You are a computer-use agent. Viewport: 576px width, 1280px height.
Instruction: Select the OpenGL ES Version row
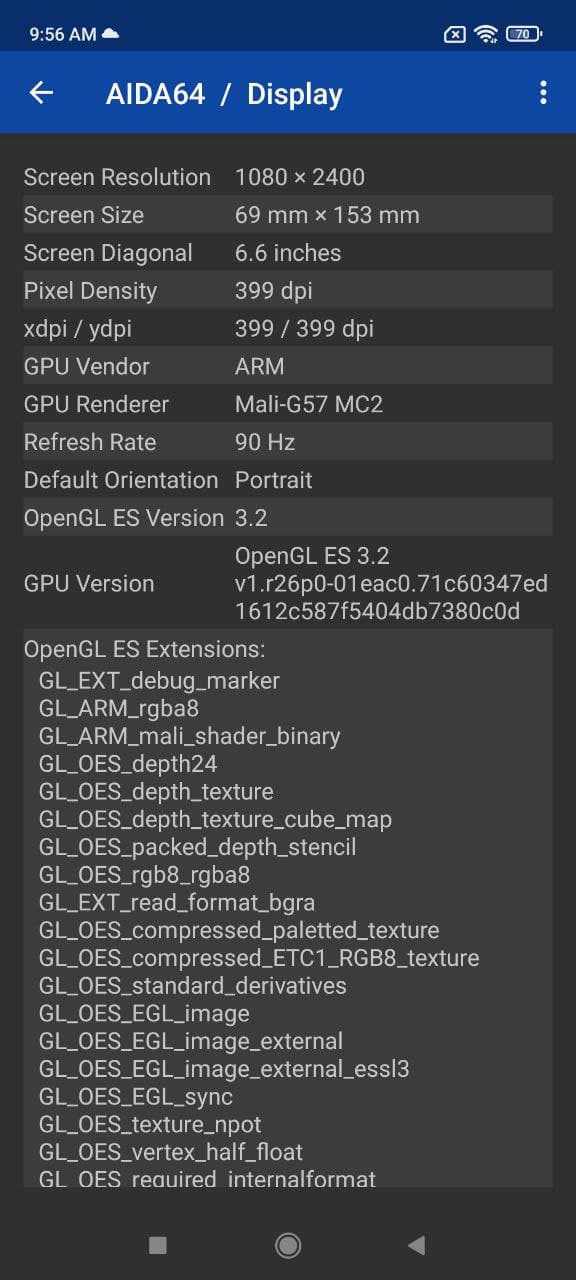(x=288, y=518)
